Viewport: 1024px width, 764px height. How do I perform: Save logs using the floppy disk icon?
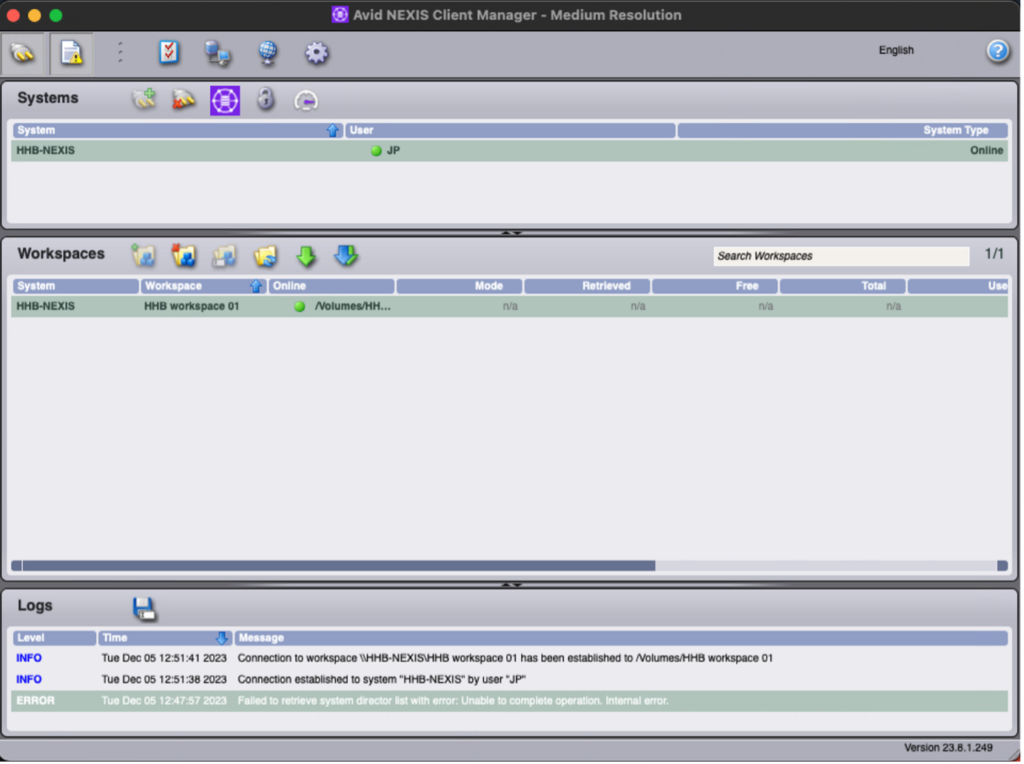click(144, 609)
